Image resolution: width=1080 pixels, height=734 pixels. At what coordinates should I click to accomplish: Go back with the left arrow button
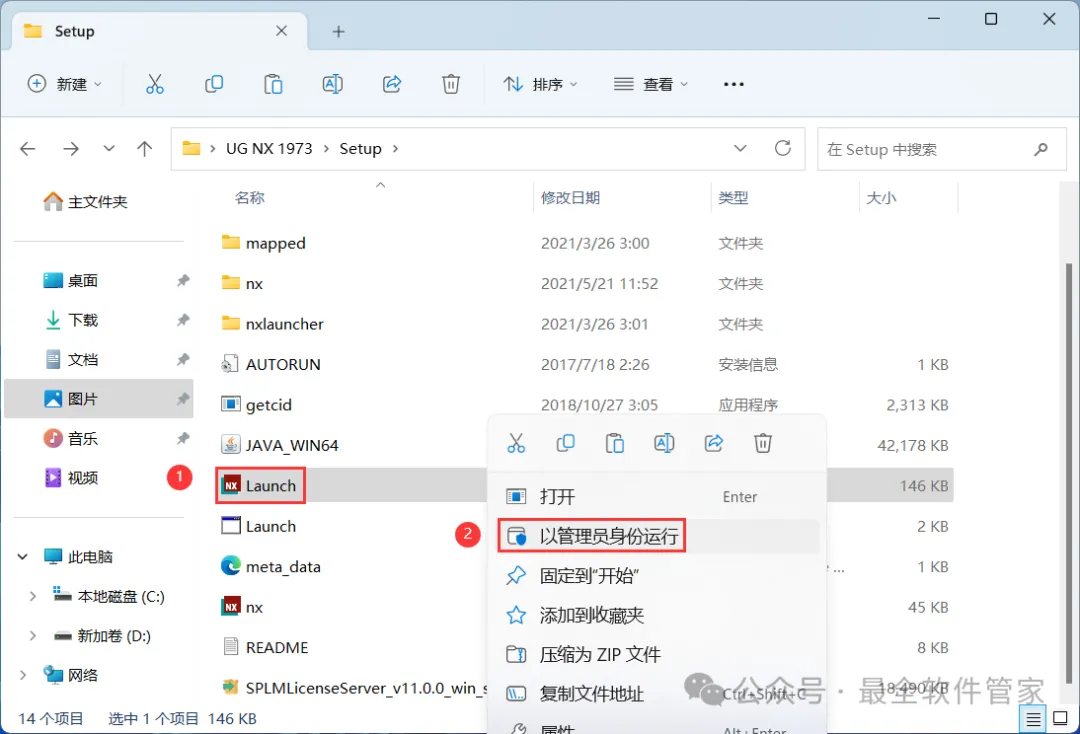tap(28, 149)
